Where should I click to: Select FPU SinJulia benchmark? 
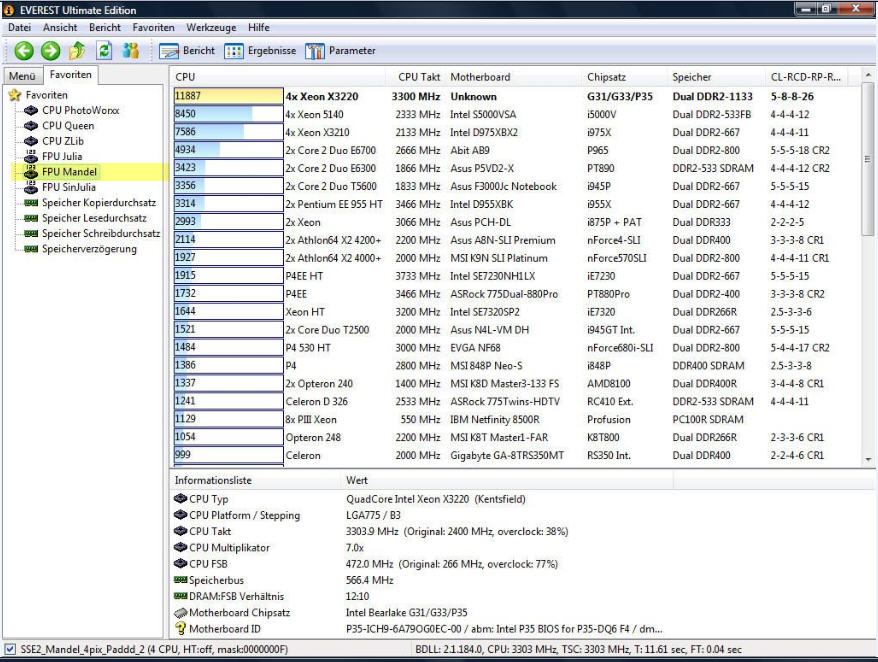[68, 187]
